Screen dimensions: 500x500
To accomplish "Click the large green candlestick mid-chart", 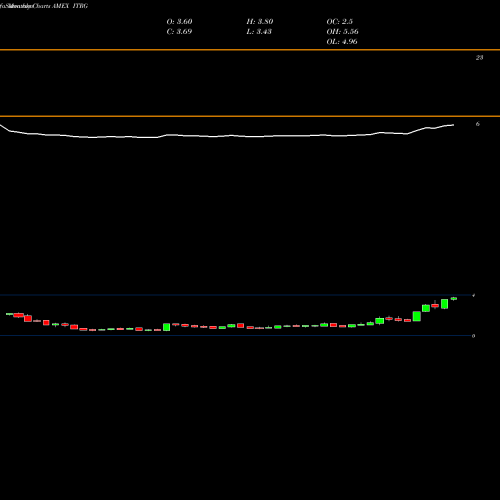I will pos(166,327).
